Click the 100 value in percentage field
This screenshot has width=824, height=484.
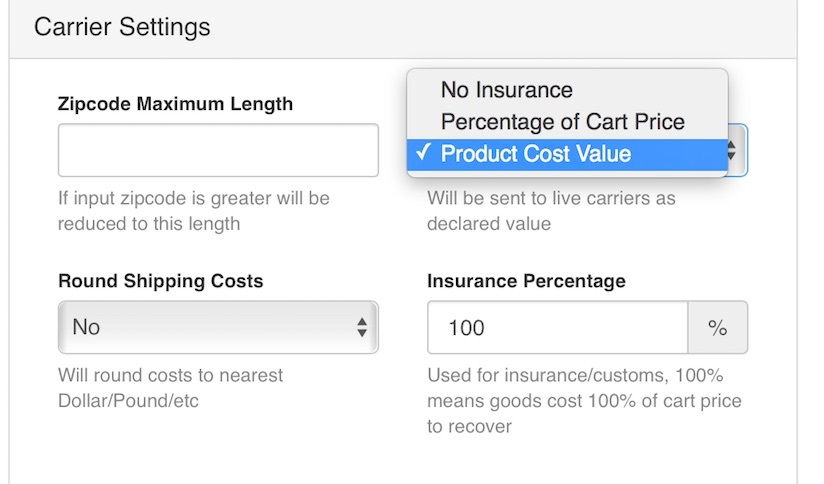(x=466, y=327)
